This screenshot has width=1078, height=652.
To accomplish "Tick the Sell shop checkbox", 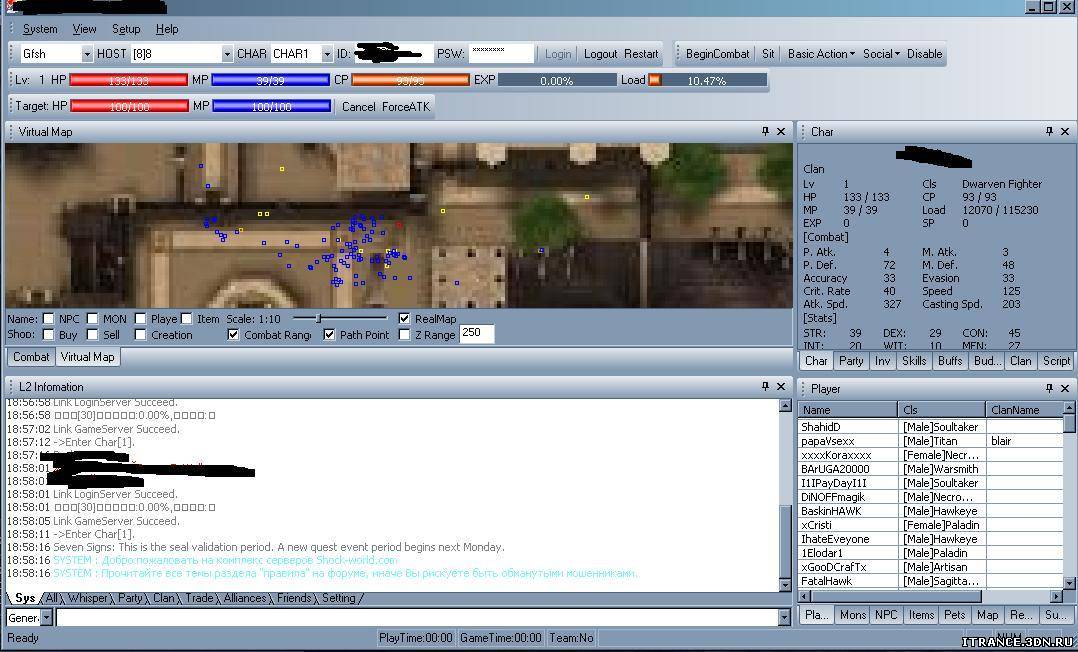I will coord(92,335).
